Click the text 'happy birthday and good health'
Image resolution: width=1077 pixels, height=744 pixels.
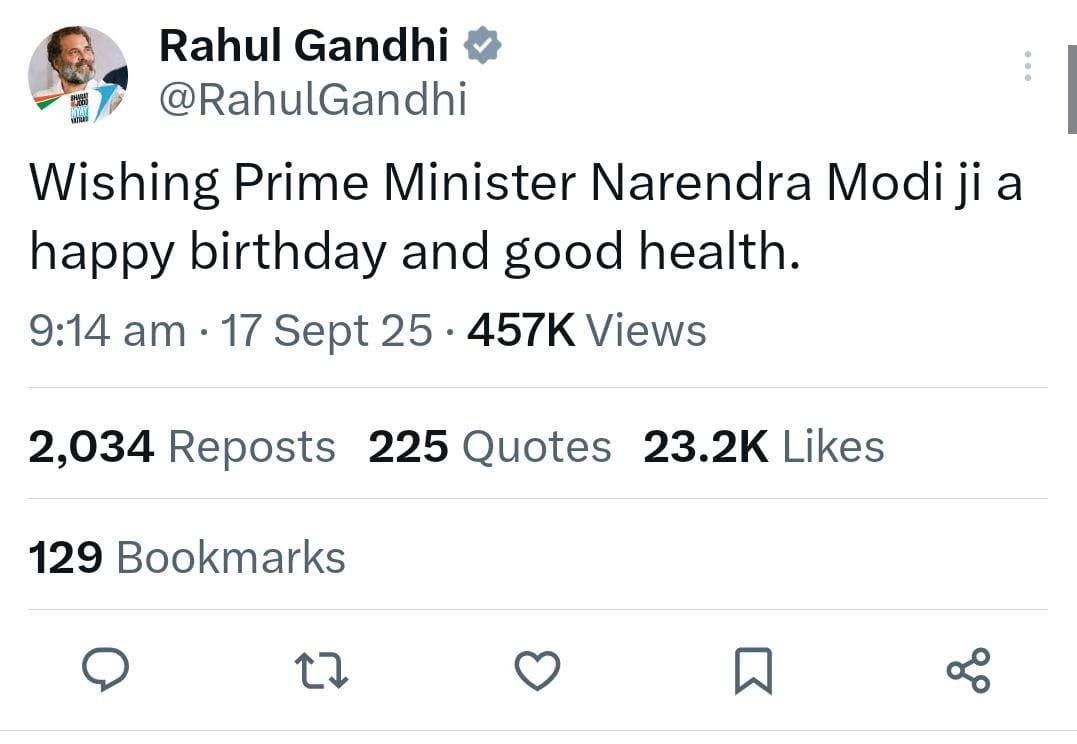(x=414, y=254)
